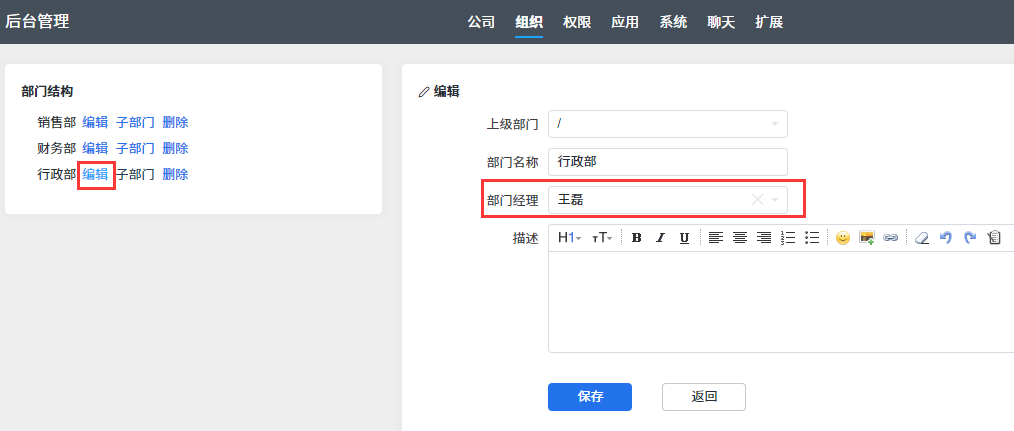Insert a hyperlink using link icon
Viewport: 1014px width, 431px height.
tap(890, 238)
